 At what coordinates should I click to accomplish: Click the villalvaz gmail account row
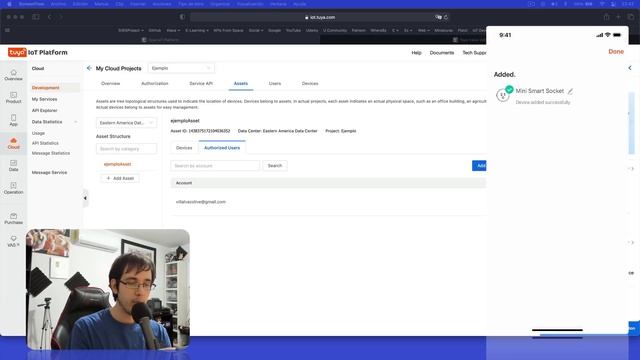click(329, 202)
